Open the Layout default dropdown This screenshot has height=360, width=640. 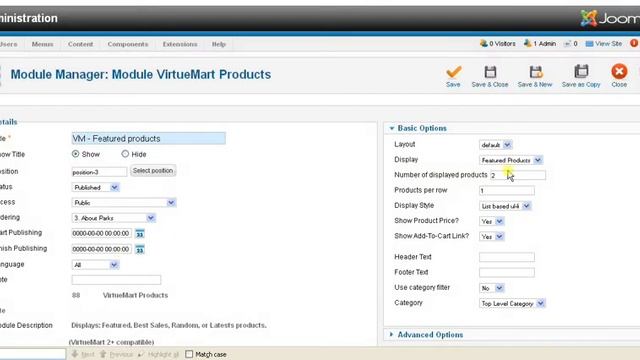[496, 145]
